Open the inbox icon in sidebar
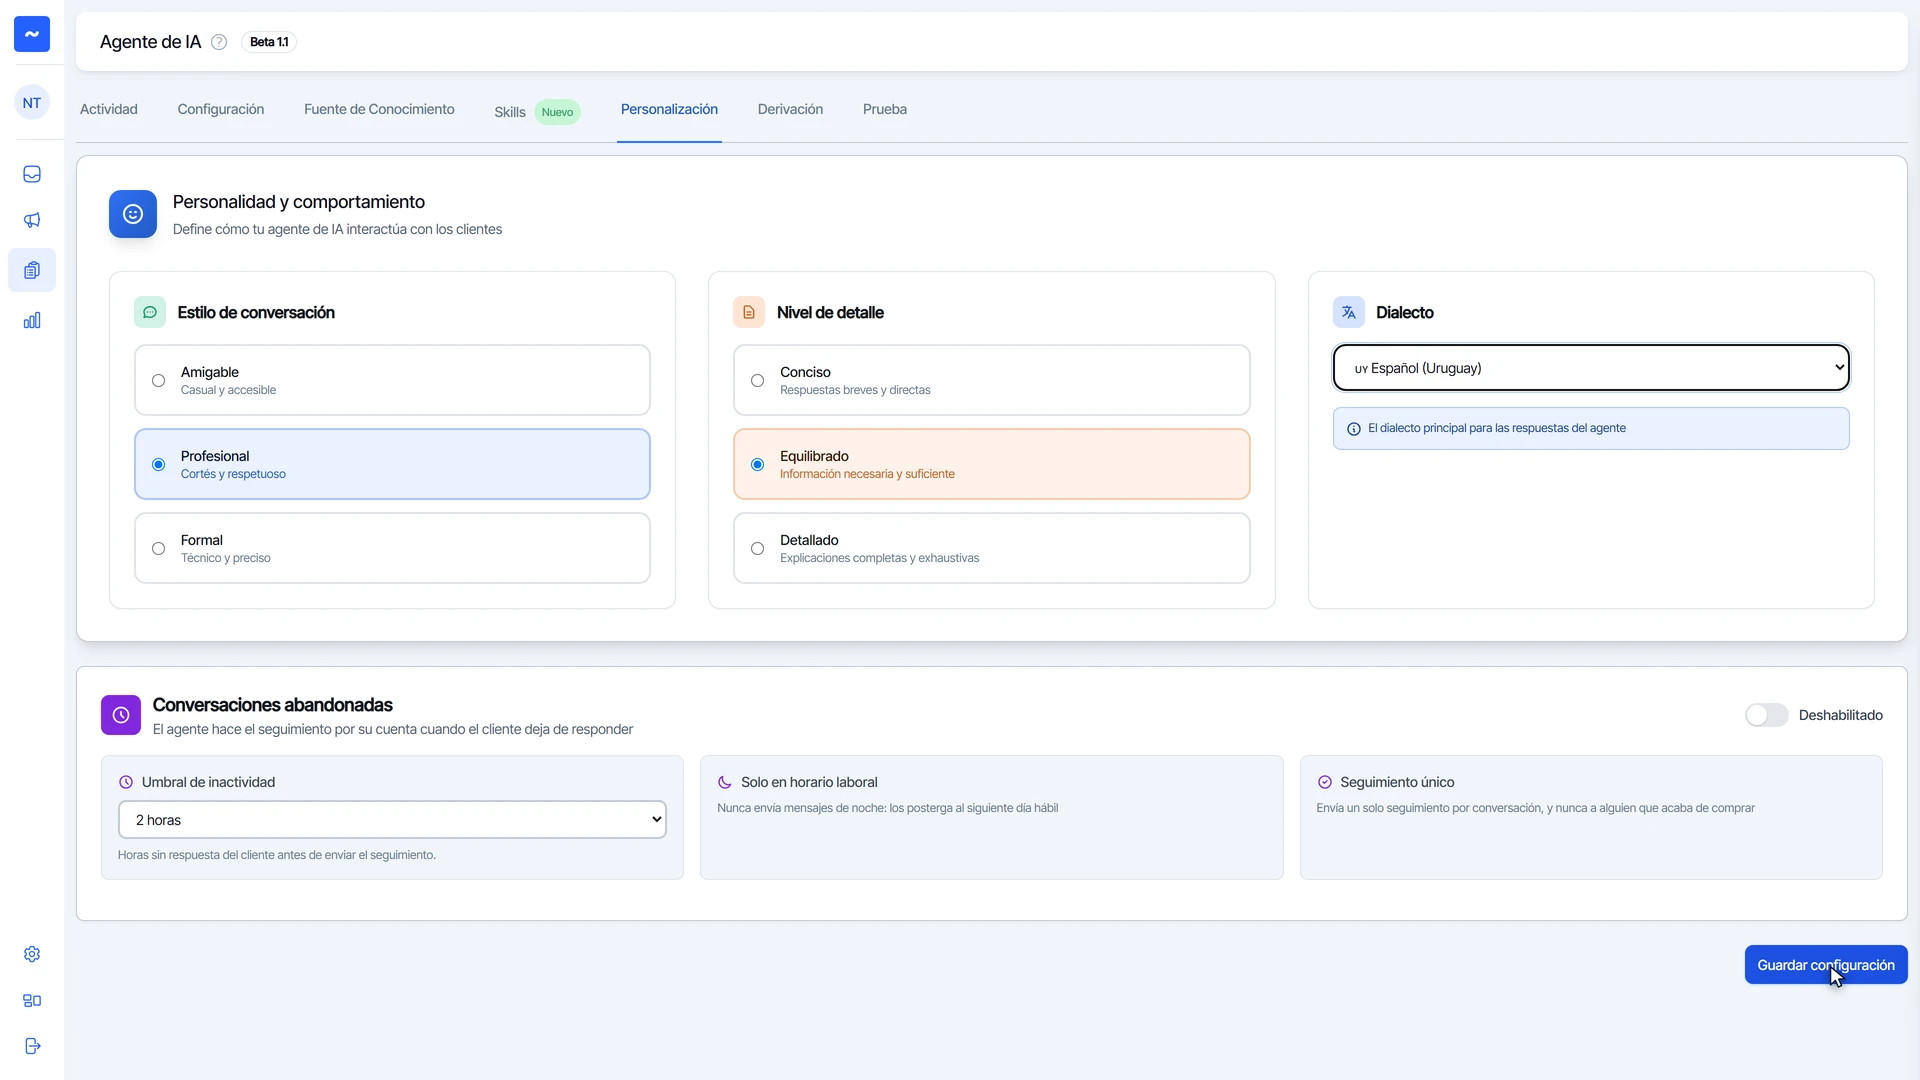Image resolution: width=1920 pixels, height=1080 pixels. click(x=32, y=174)
